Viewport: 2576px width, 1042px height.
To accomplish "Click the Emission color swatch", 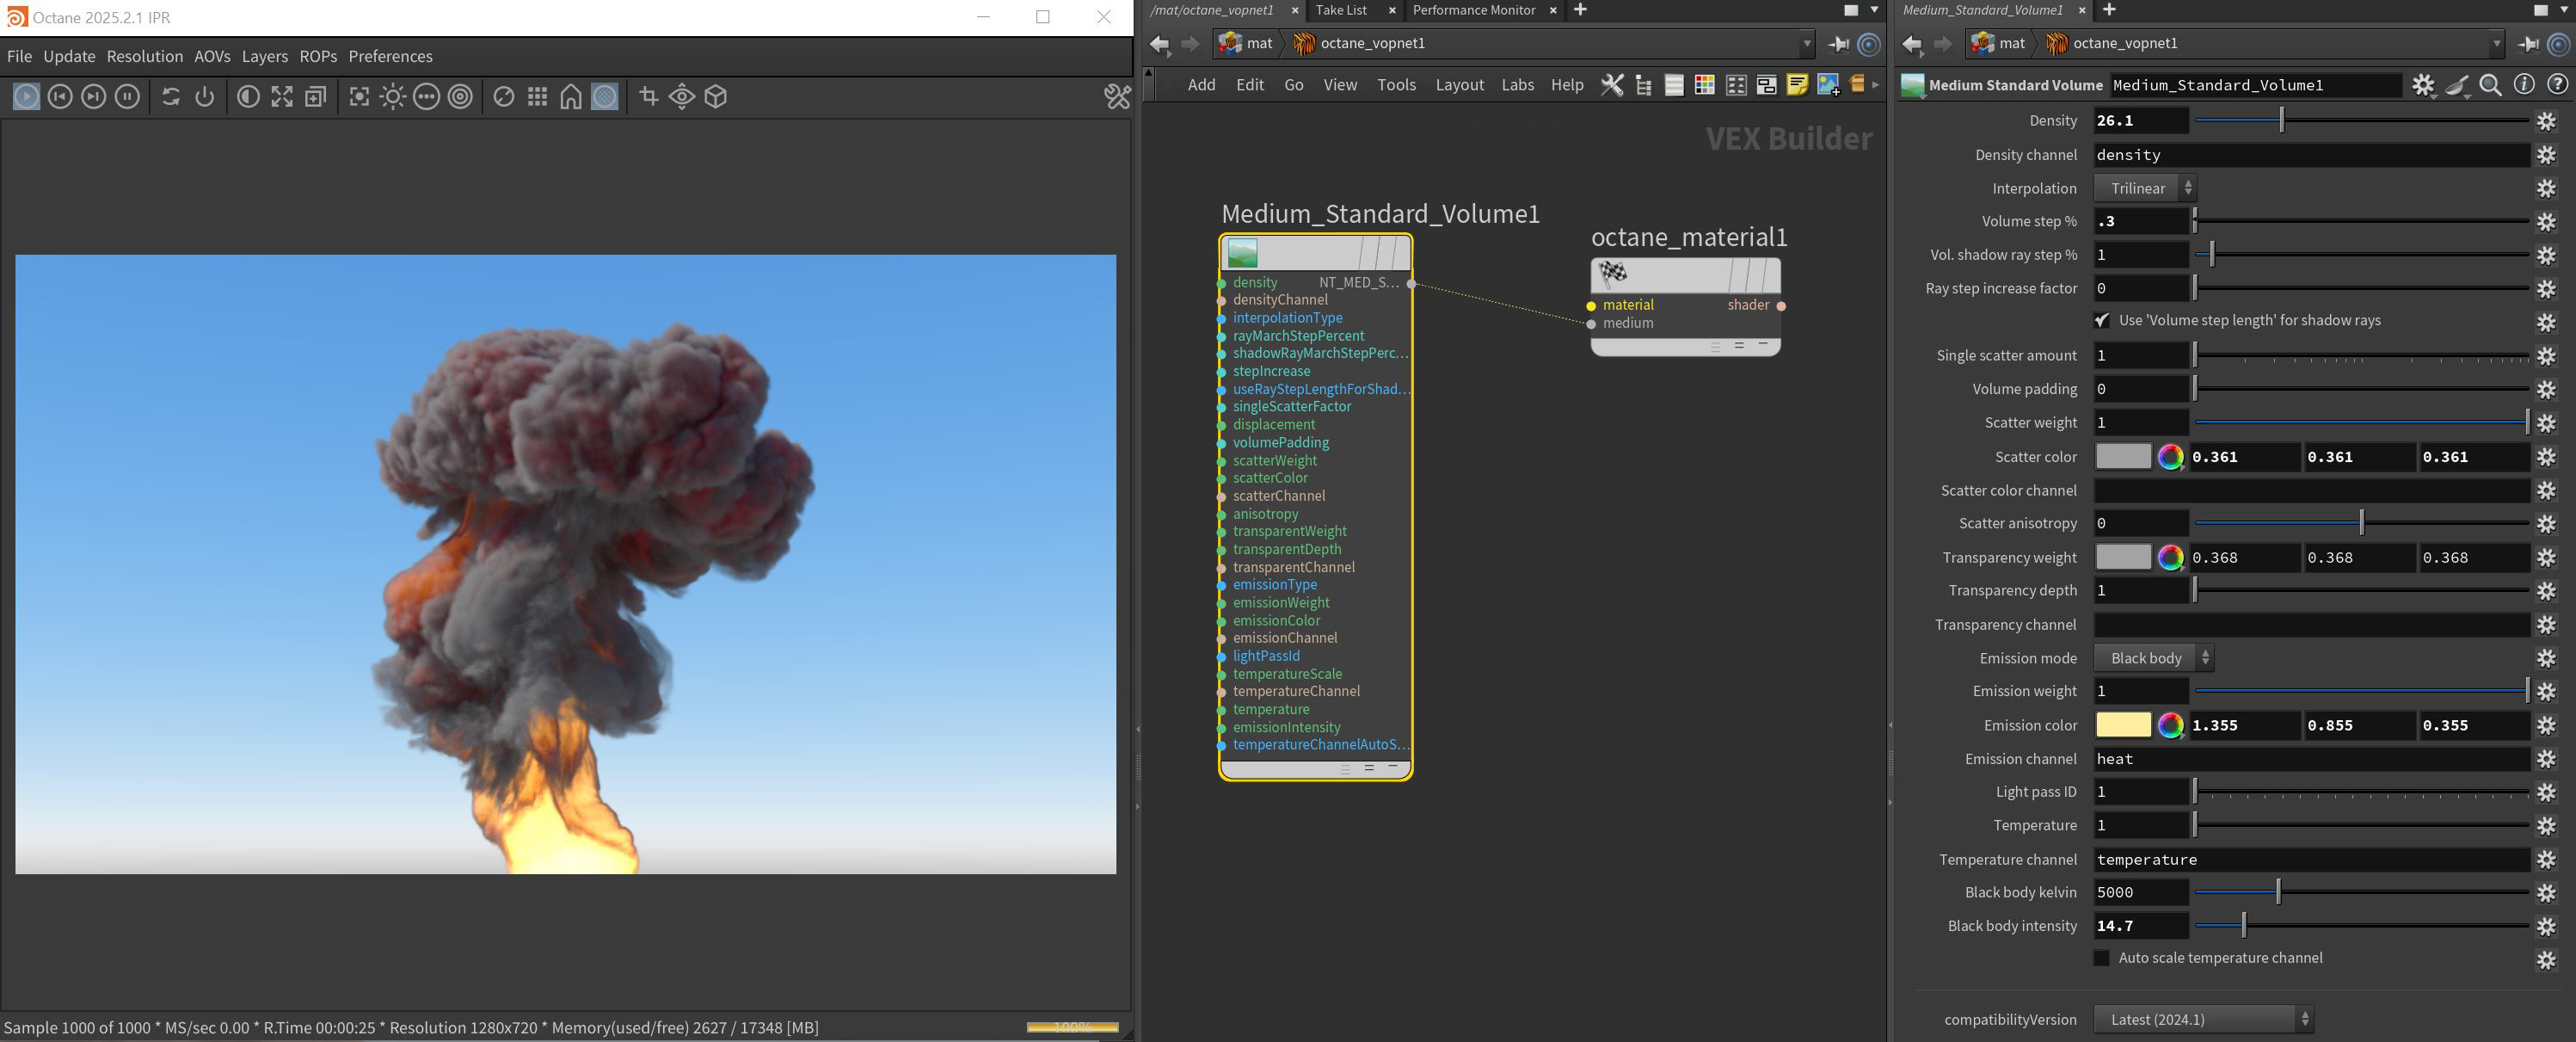I will coord(2122,725).
